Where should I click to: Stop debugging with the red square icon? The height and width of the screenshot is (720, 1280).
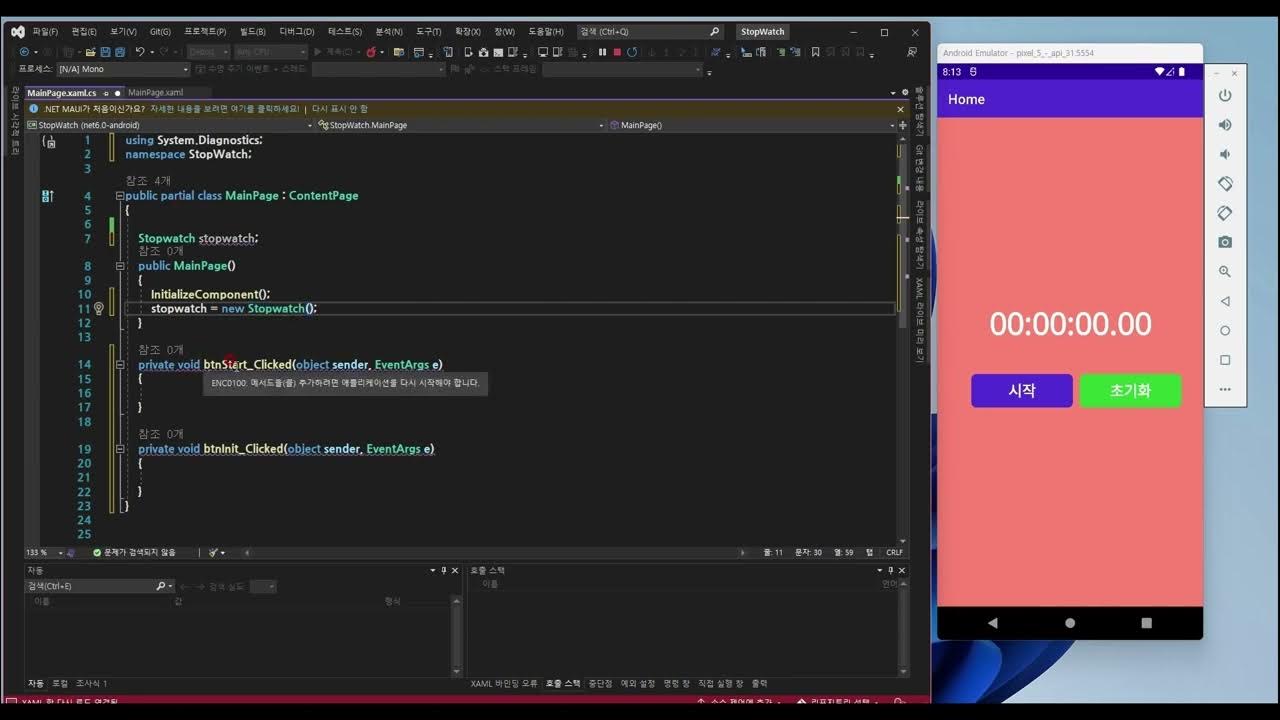(x=617, y=52)
